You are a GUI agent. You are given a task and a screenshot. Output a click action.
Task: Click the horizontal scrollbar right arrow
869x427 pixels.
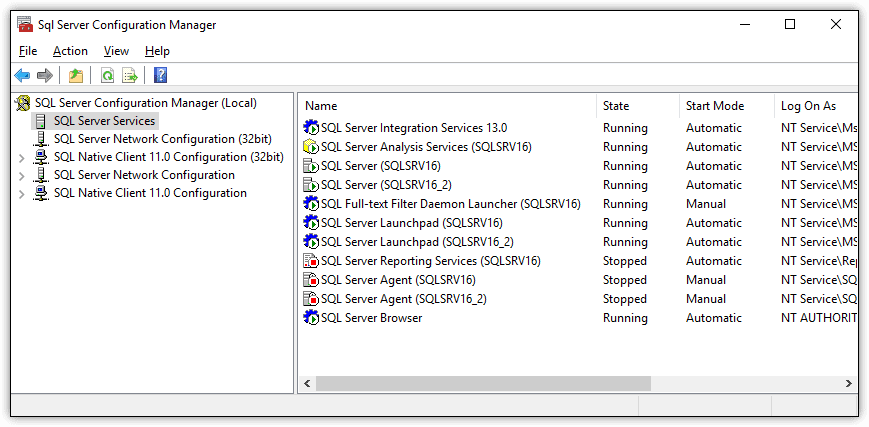(x=848, y=383)
